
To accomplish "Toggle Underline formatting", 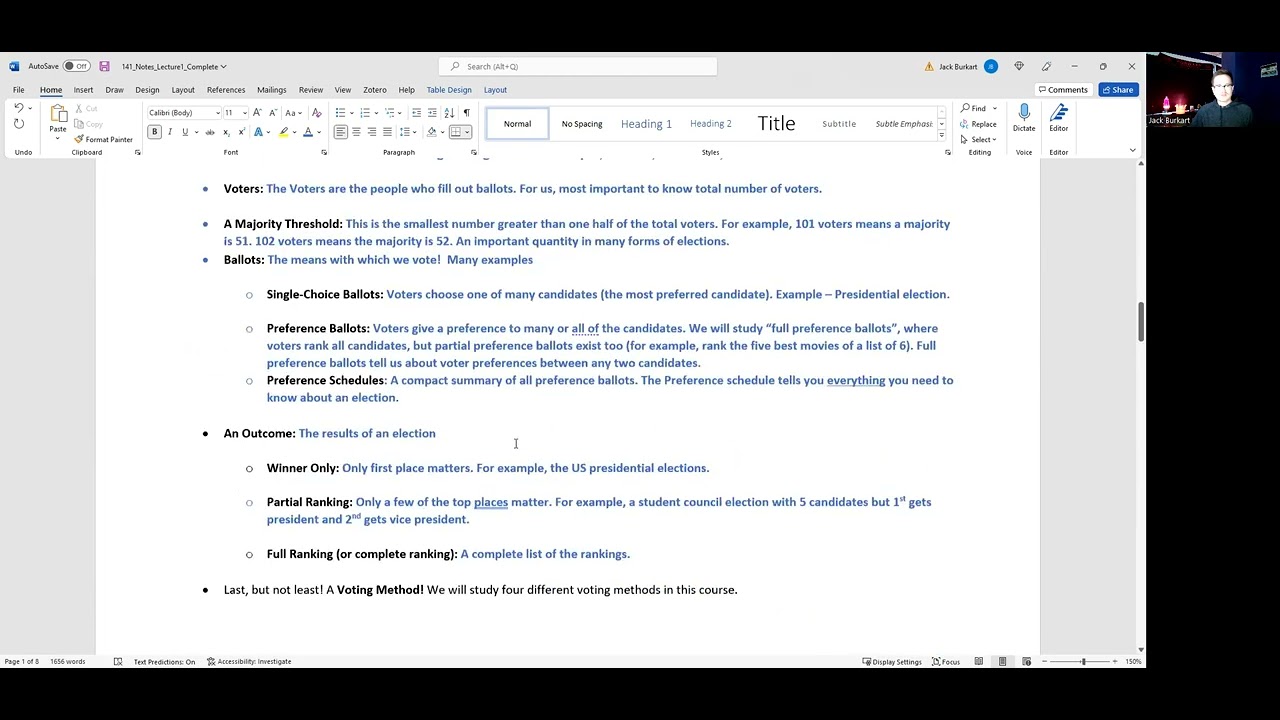I will pos(185,132).
